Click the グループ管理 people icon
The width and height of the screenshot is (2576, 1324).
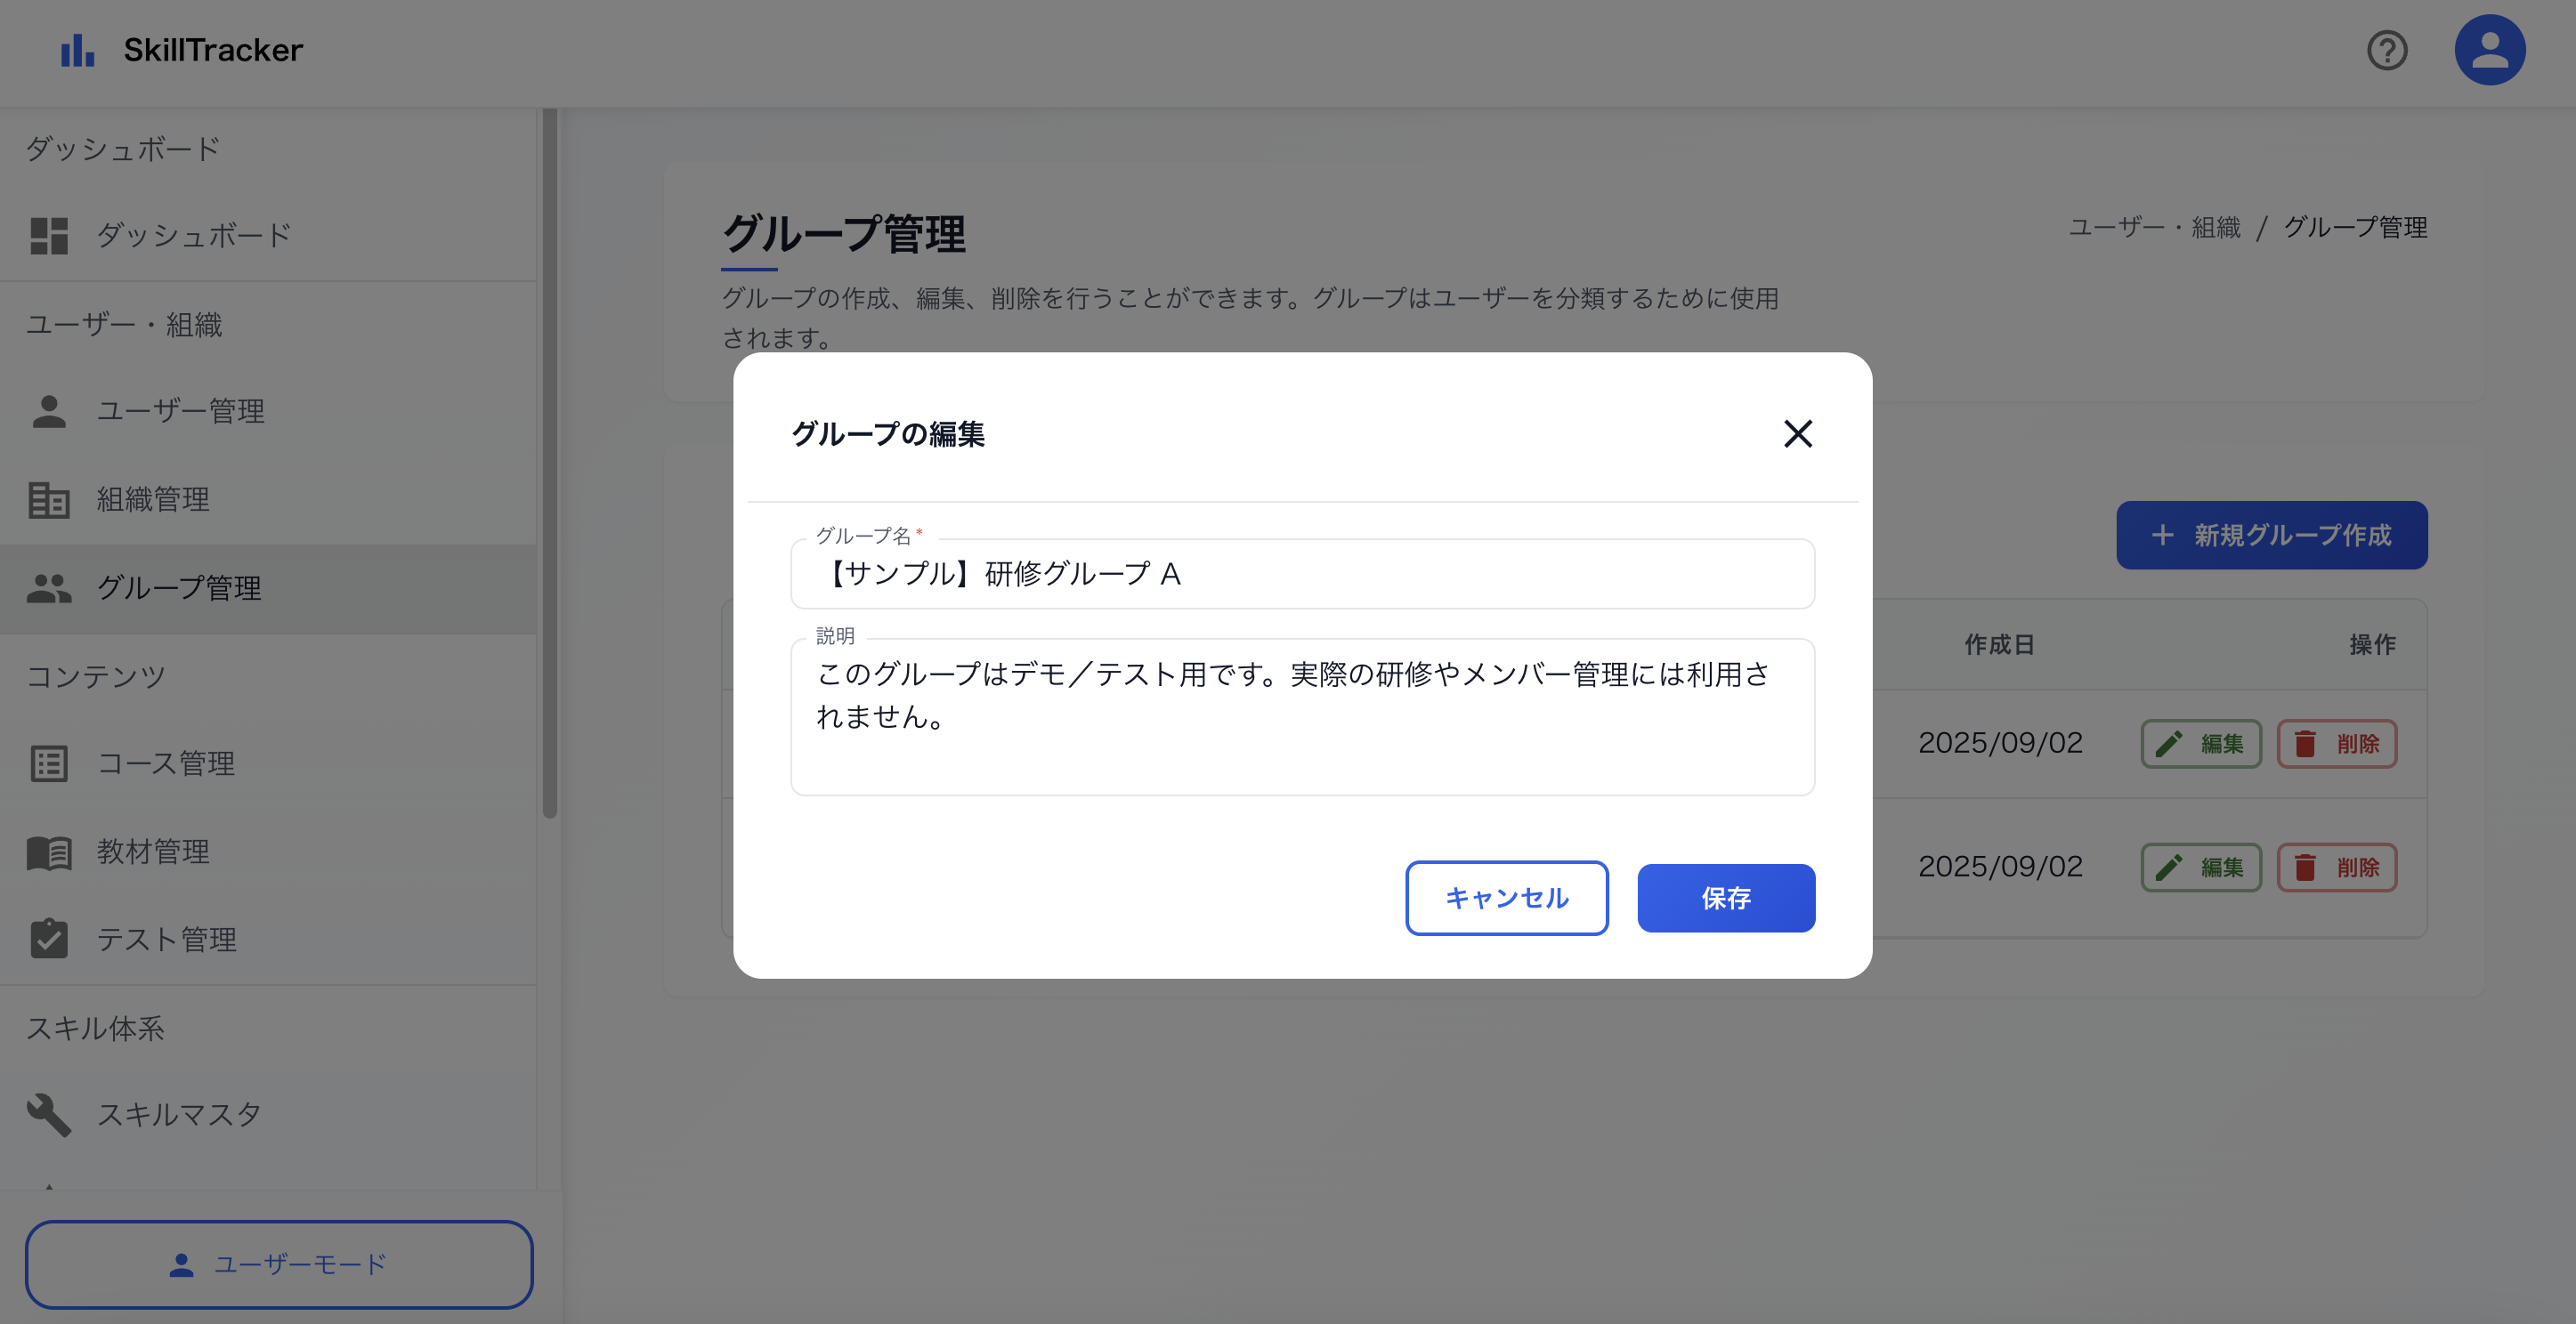48,589
